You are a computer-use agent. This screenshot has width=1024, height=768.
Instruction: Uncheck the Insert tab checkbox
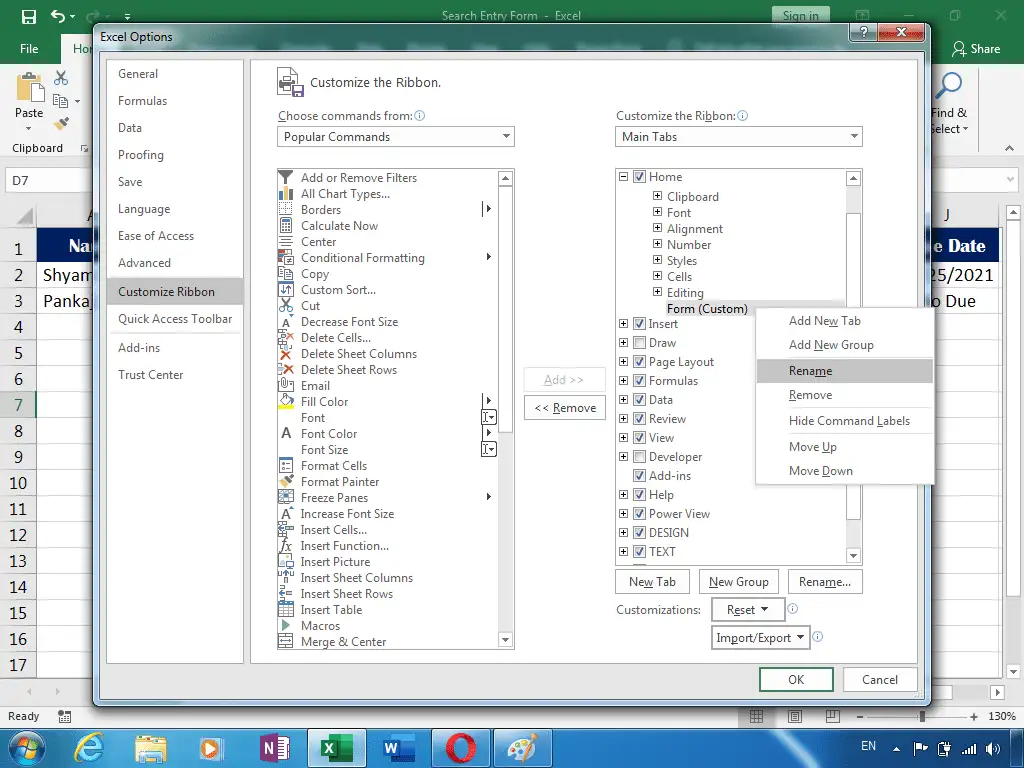coord(639,323)
